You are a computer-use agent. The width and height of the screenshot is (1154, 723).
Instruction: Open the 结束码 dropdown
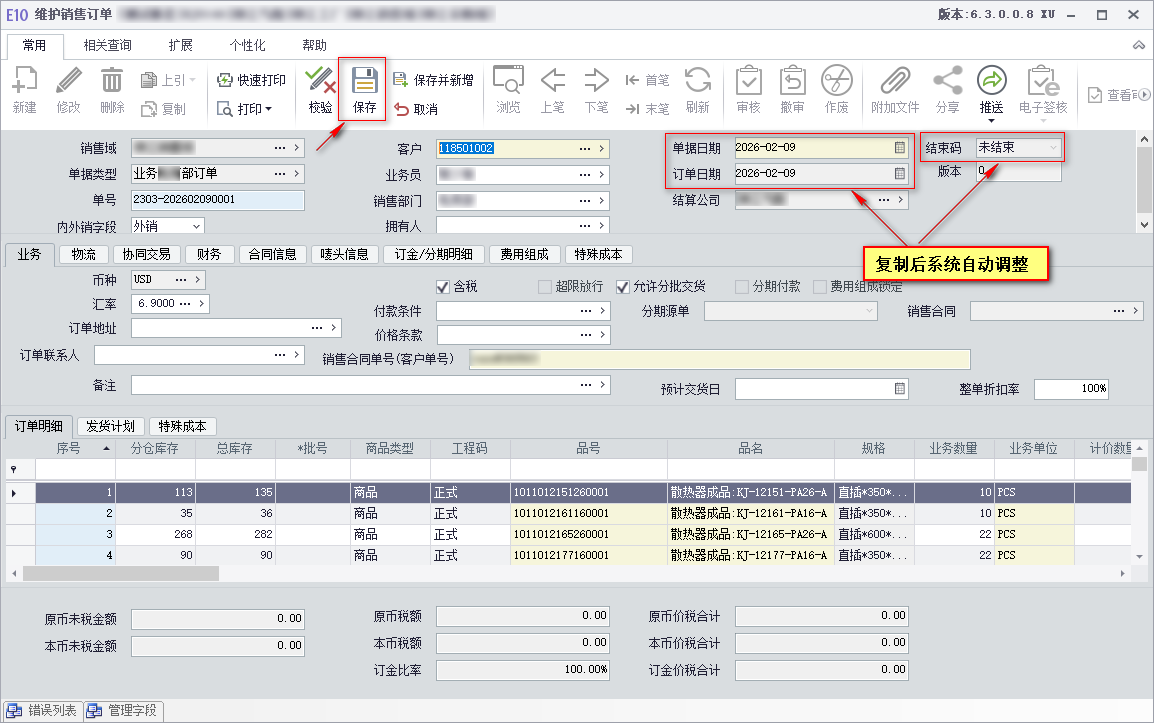(1052, 147)
